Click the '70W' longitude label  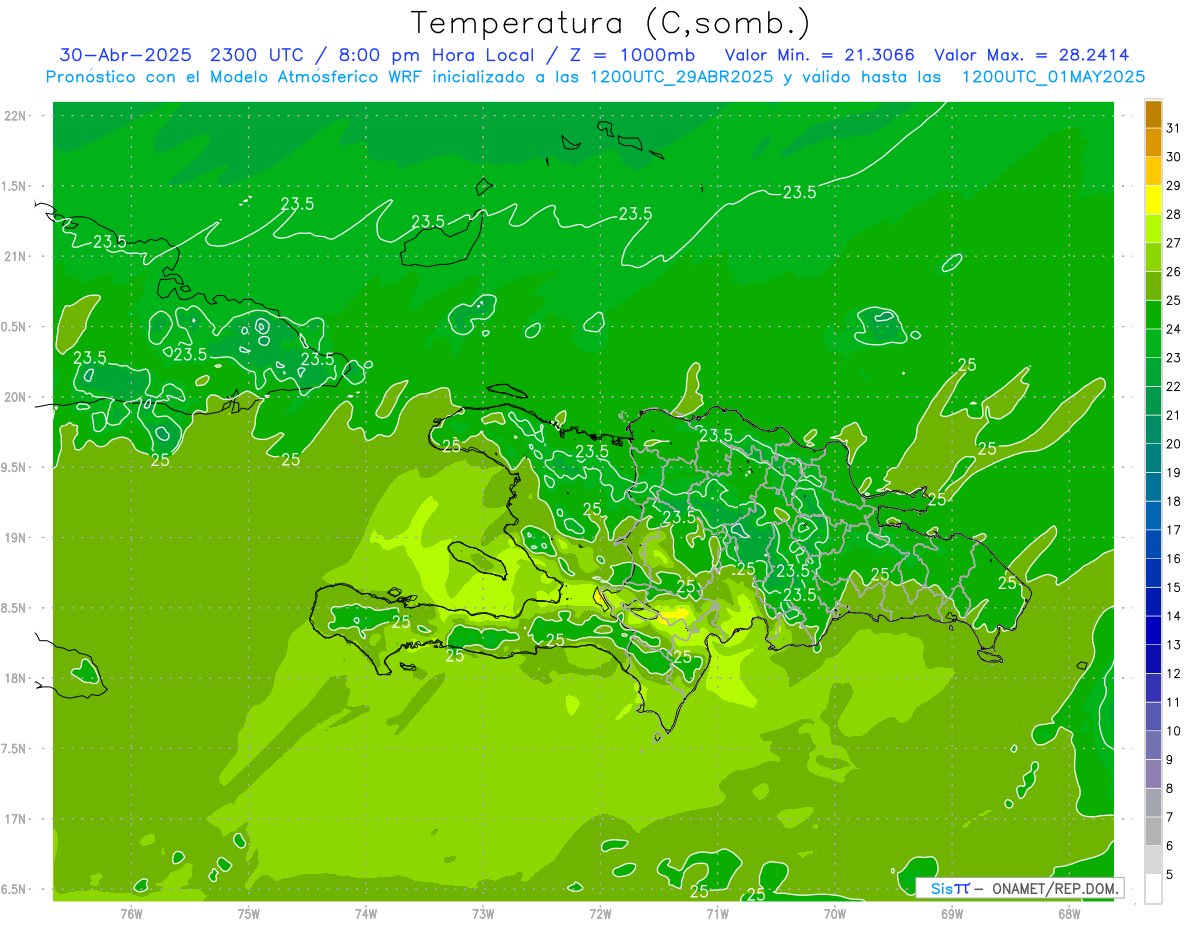point(835,913)
